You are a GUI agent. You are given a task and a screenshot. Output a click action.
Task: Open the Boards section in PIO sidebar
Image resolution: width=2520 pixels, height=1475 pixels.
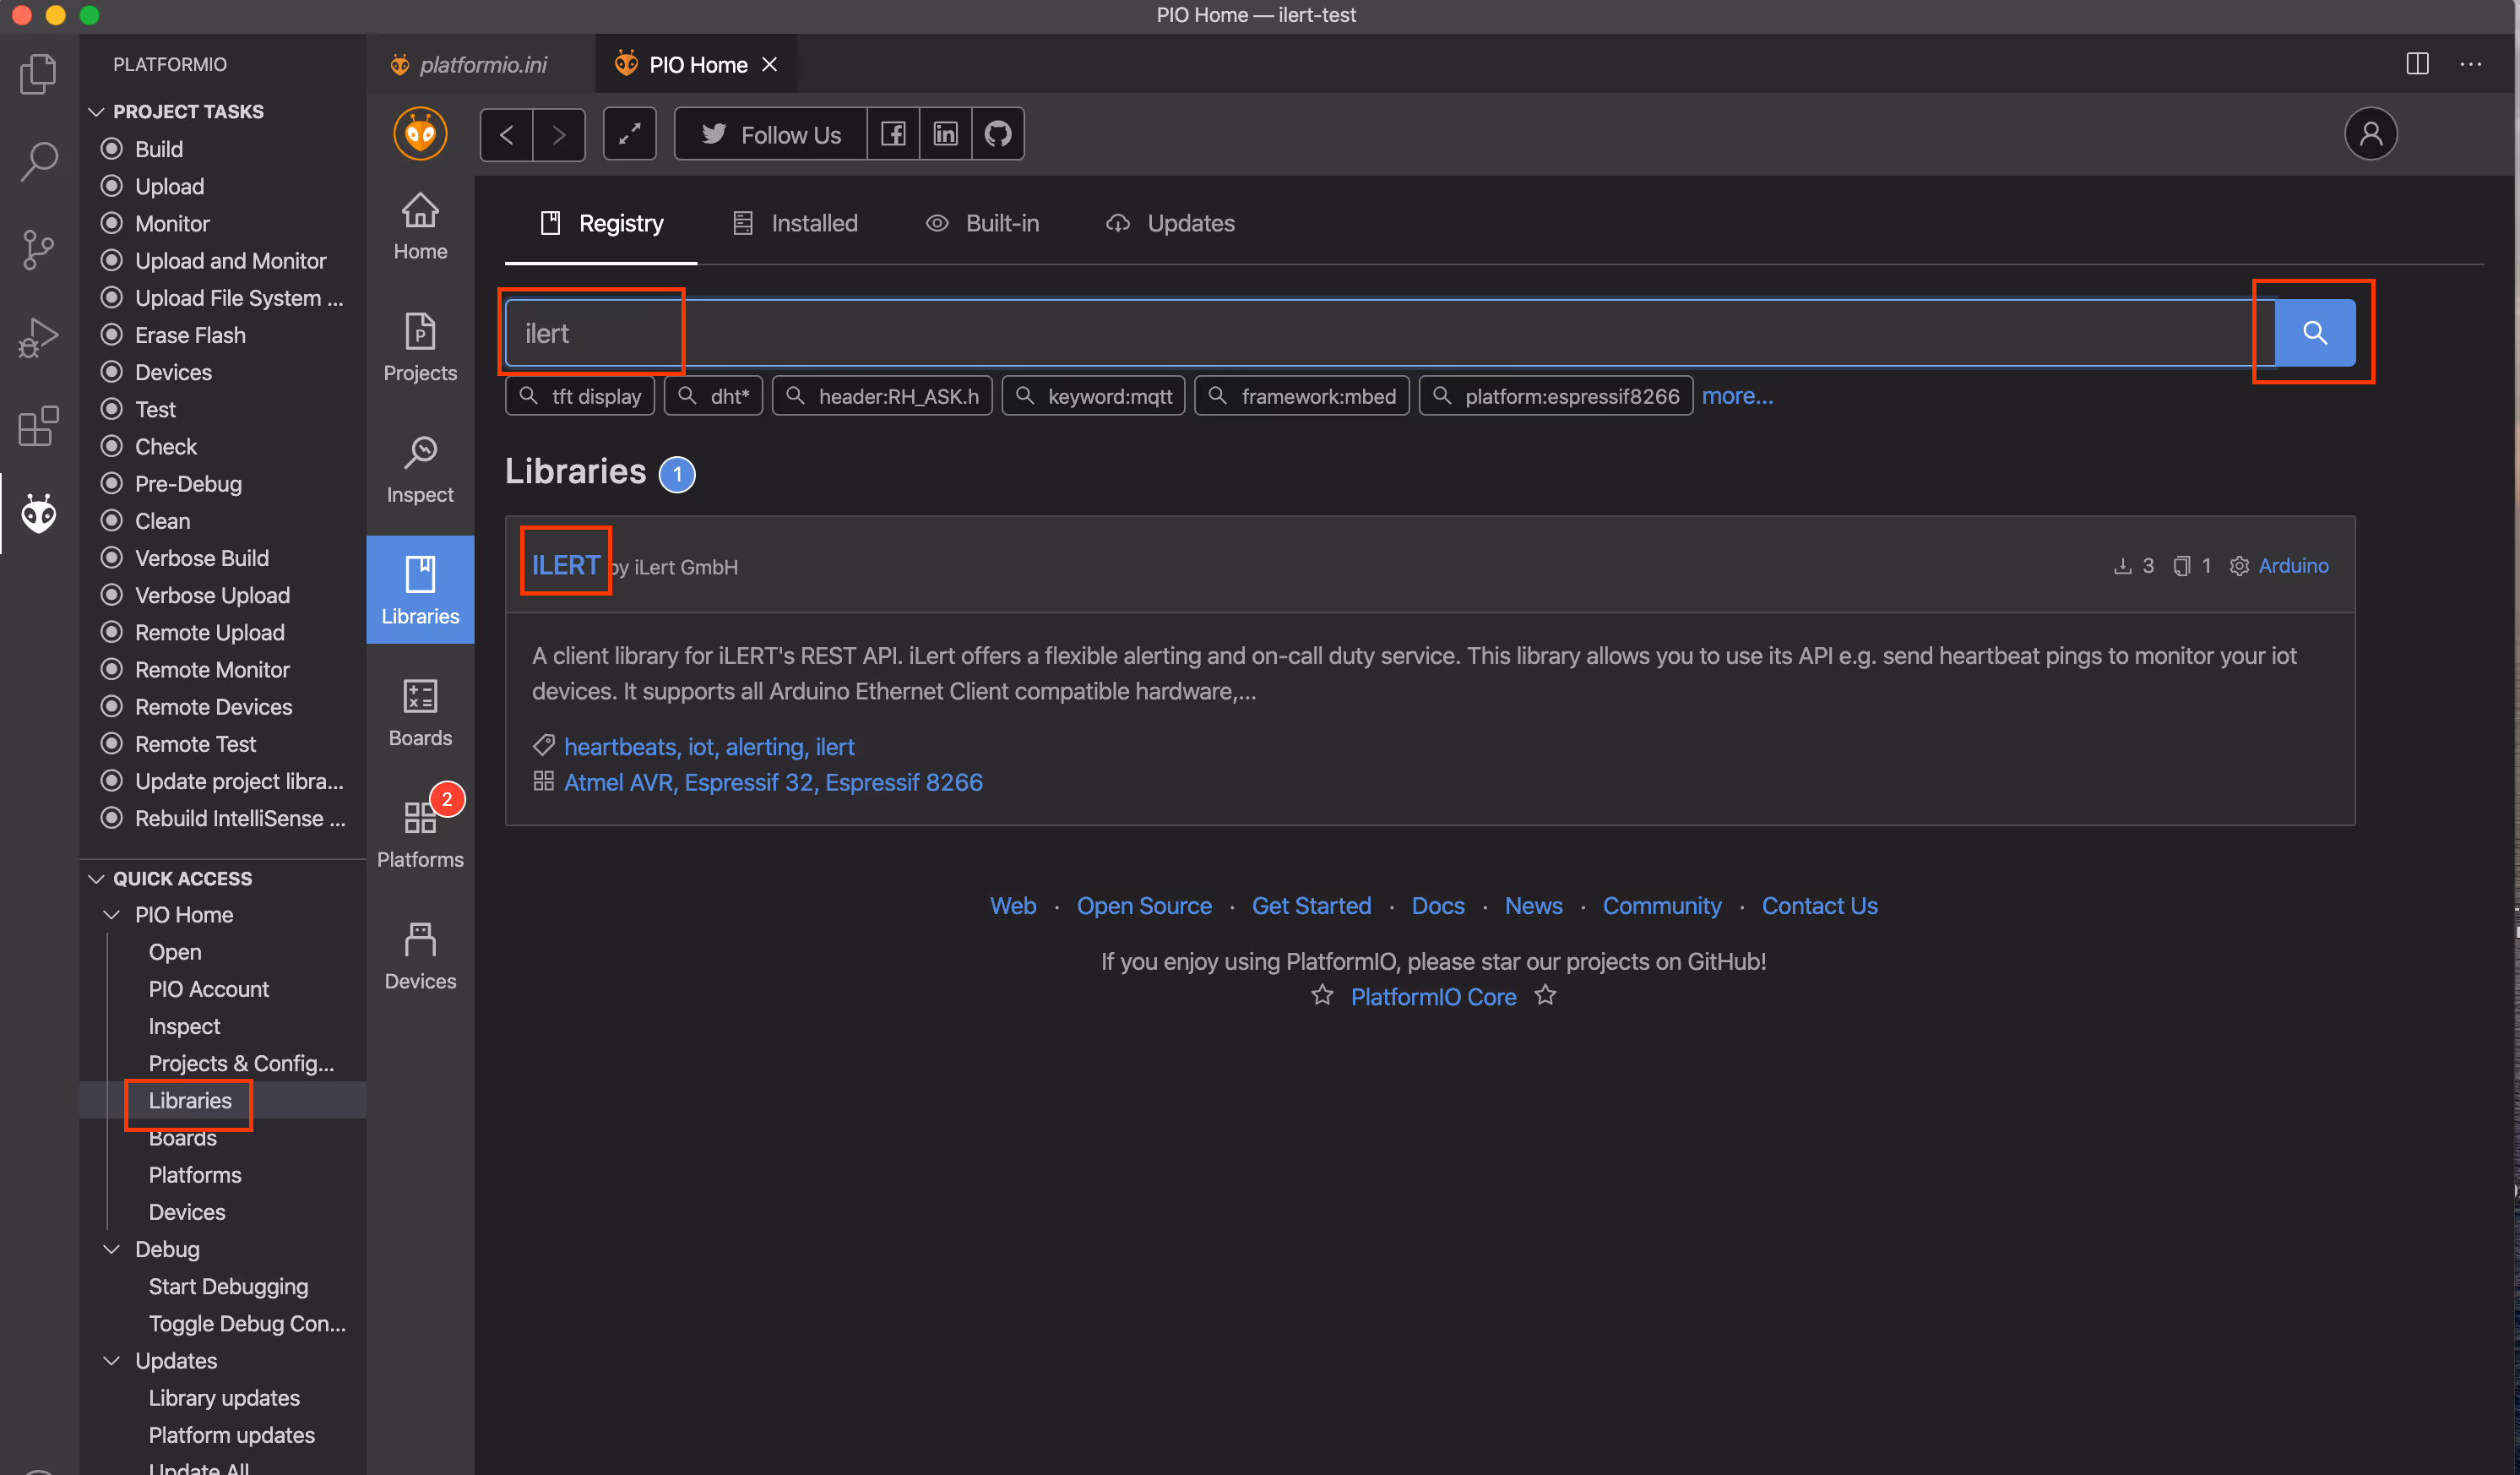click(x=420, y=712)
